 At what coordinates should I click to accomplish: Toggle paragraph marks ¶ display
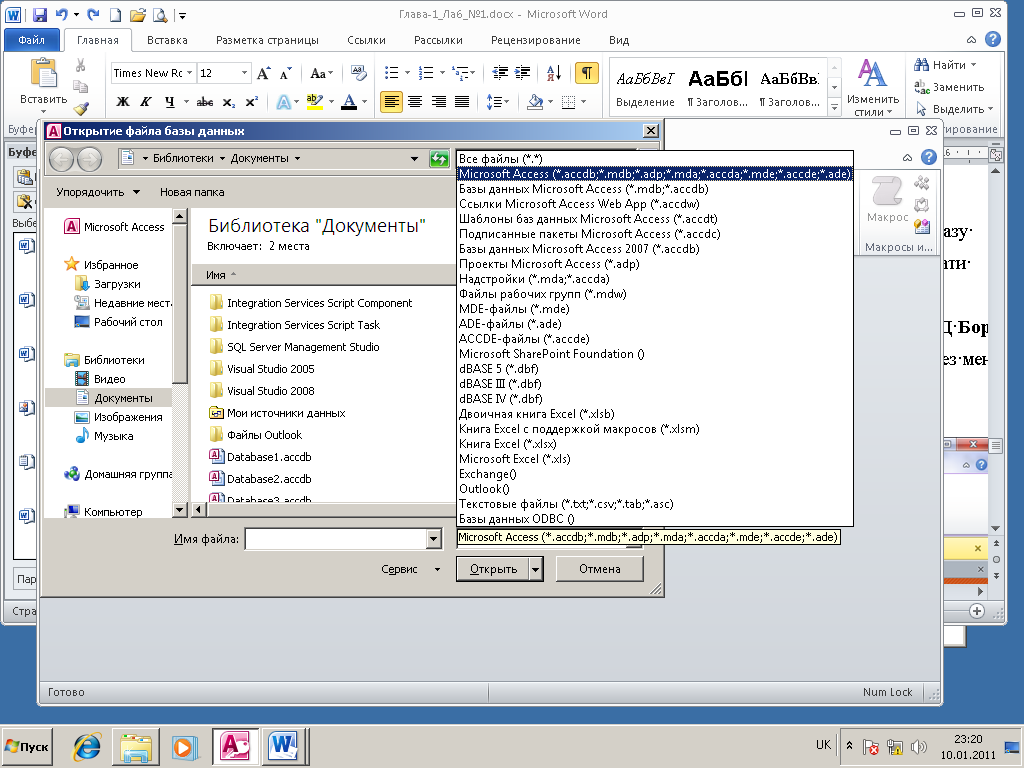coord(586,72)
